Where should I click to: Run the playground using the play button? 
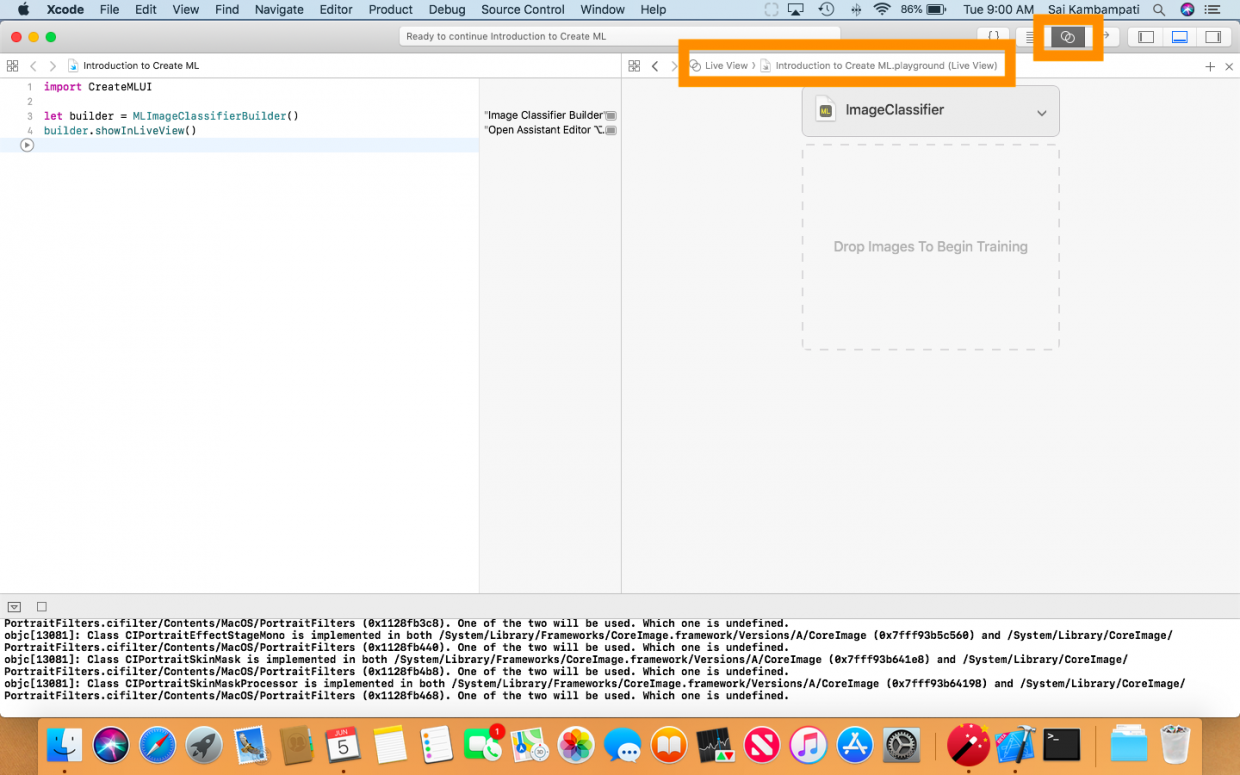point(27,145)
